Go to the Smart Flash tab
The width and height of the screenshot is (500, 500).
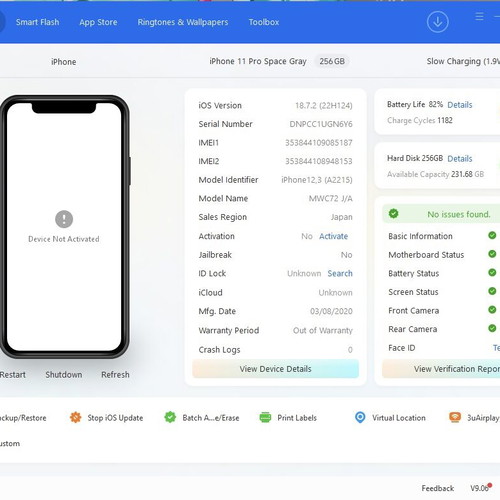click(x=37, y=22)
